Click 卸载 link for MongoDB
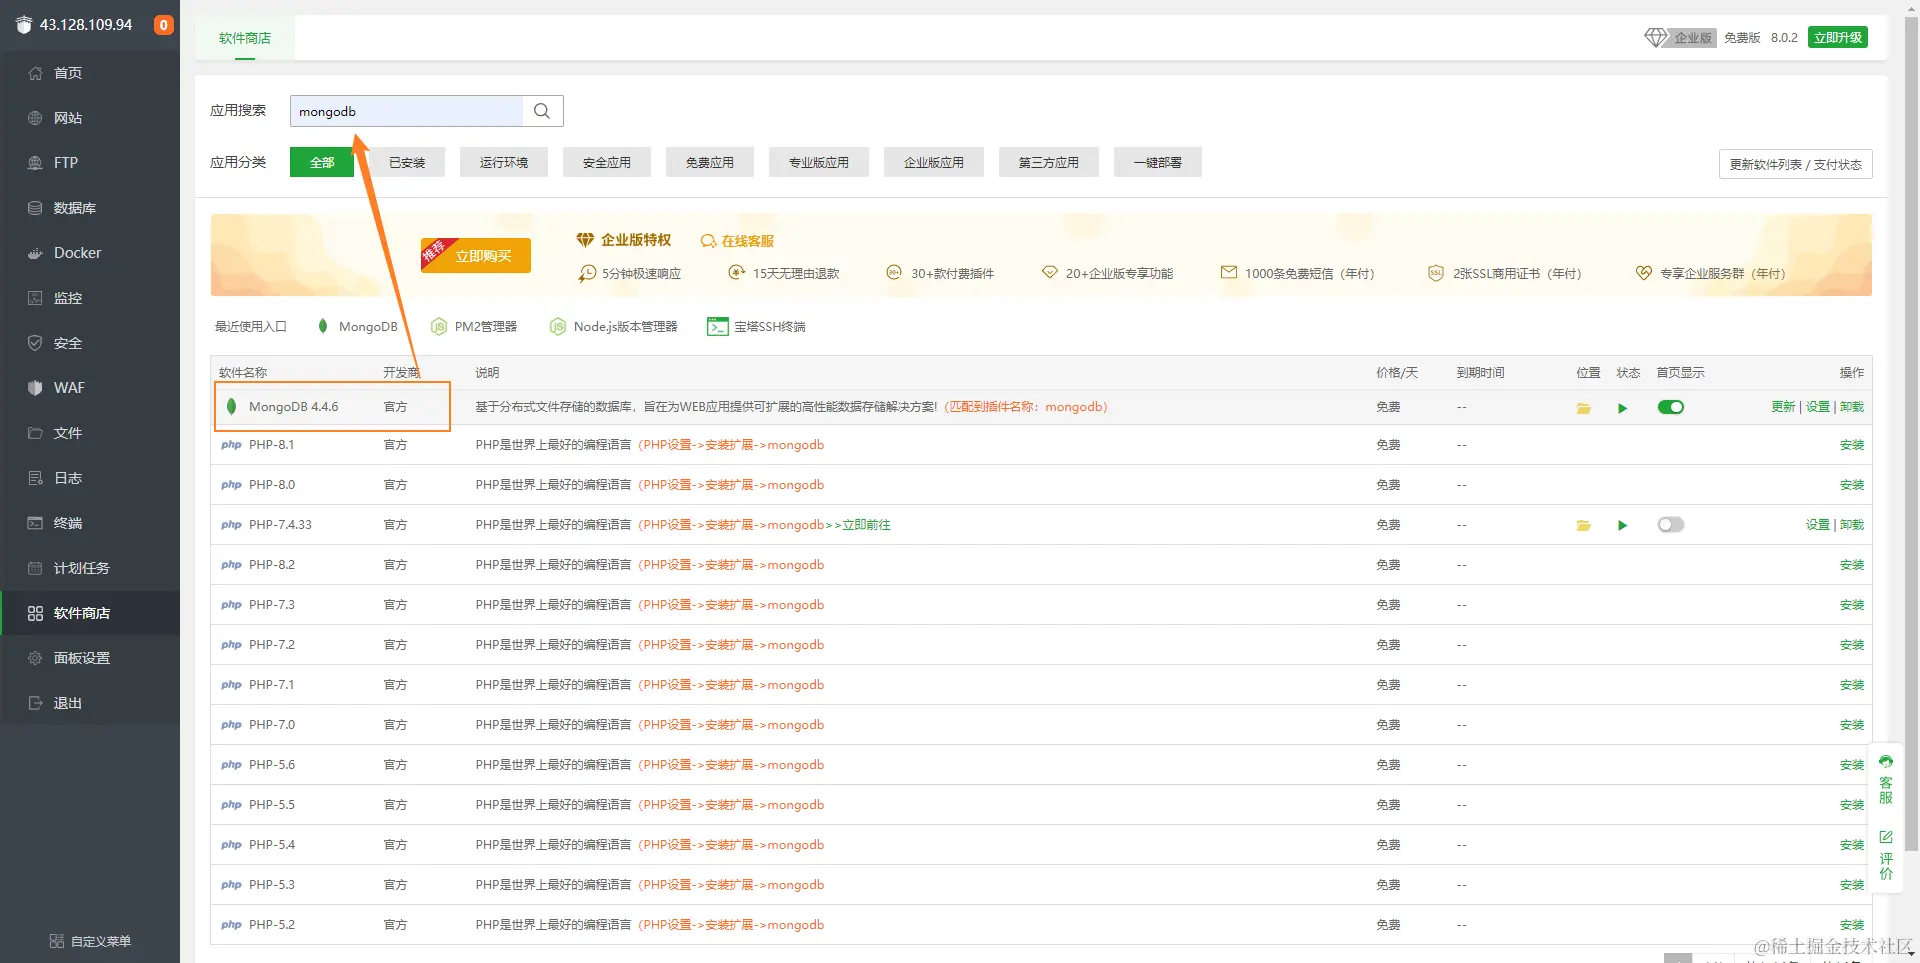Screen dimensions: 1920x963 (x=1852, y=407)
